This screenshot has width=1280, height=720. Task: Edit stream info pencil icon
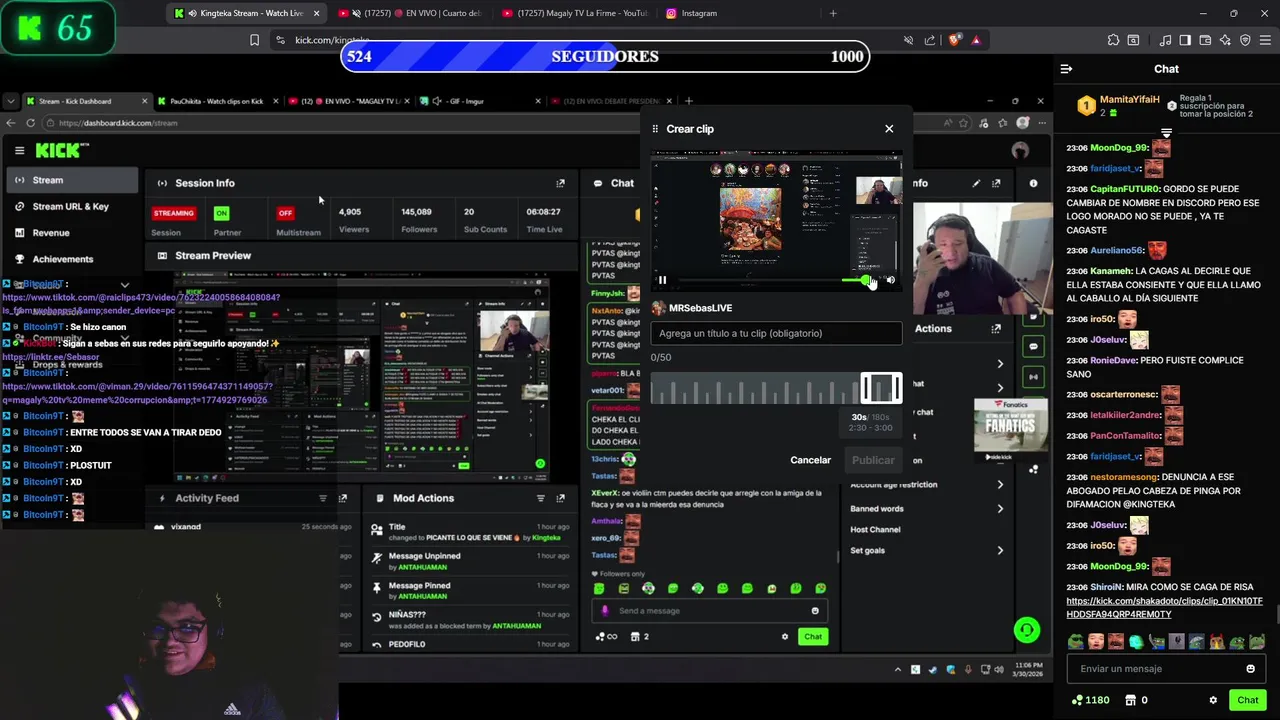point(976,183)
